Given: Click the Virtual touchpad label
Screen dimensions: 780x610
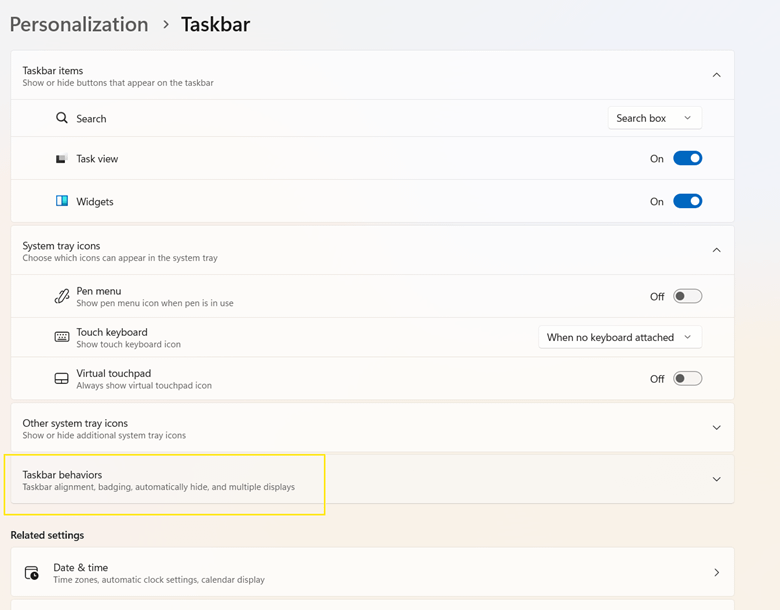Looking at the screenshot, I should tap(113, 373).
